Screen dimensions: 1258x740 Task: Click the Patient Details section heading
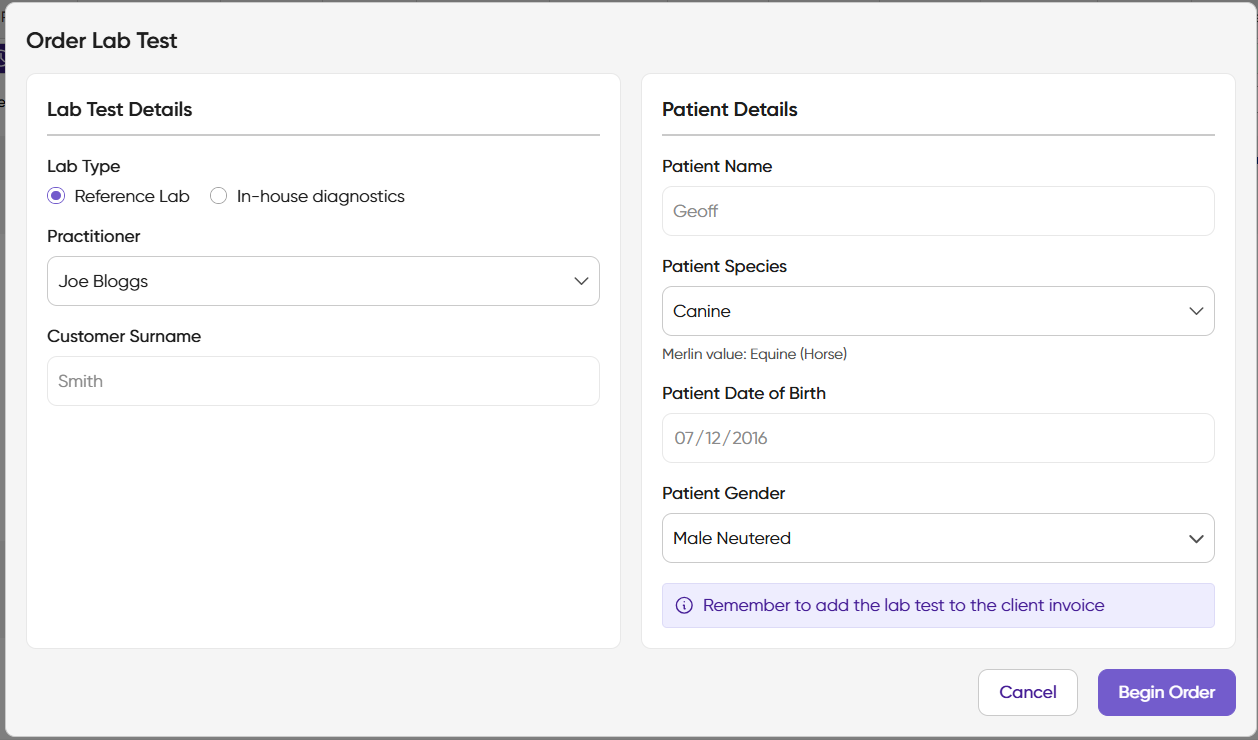pyautogui.click(x=730, y=109)
